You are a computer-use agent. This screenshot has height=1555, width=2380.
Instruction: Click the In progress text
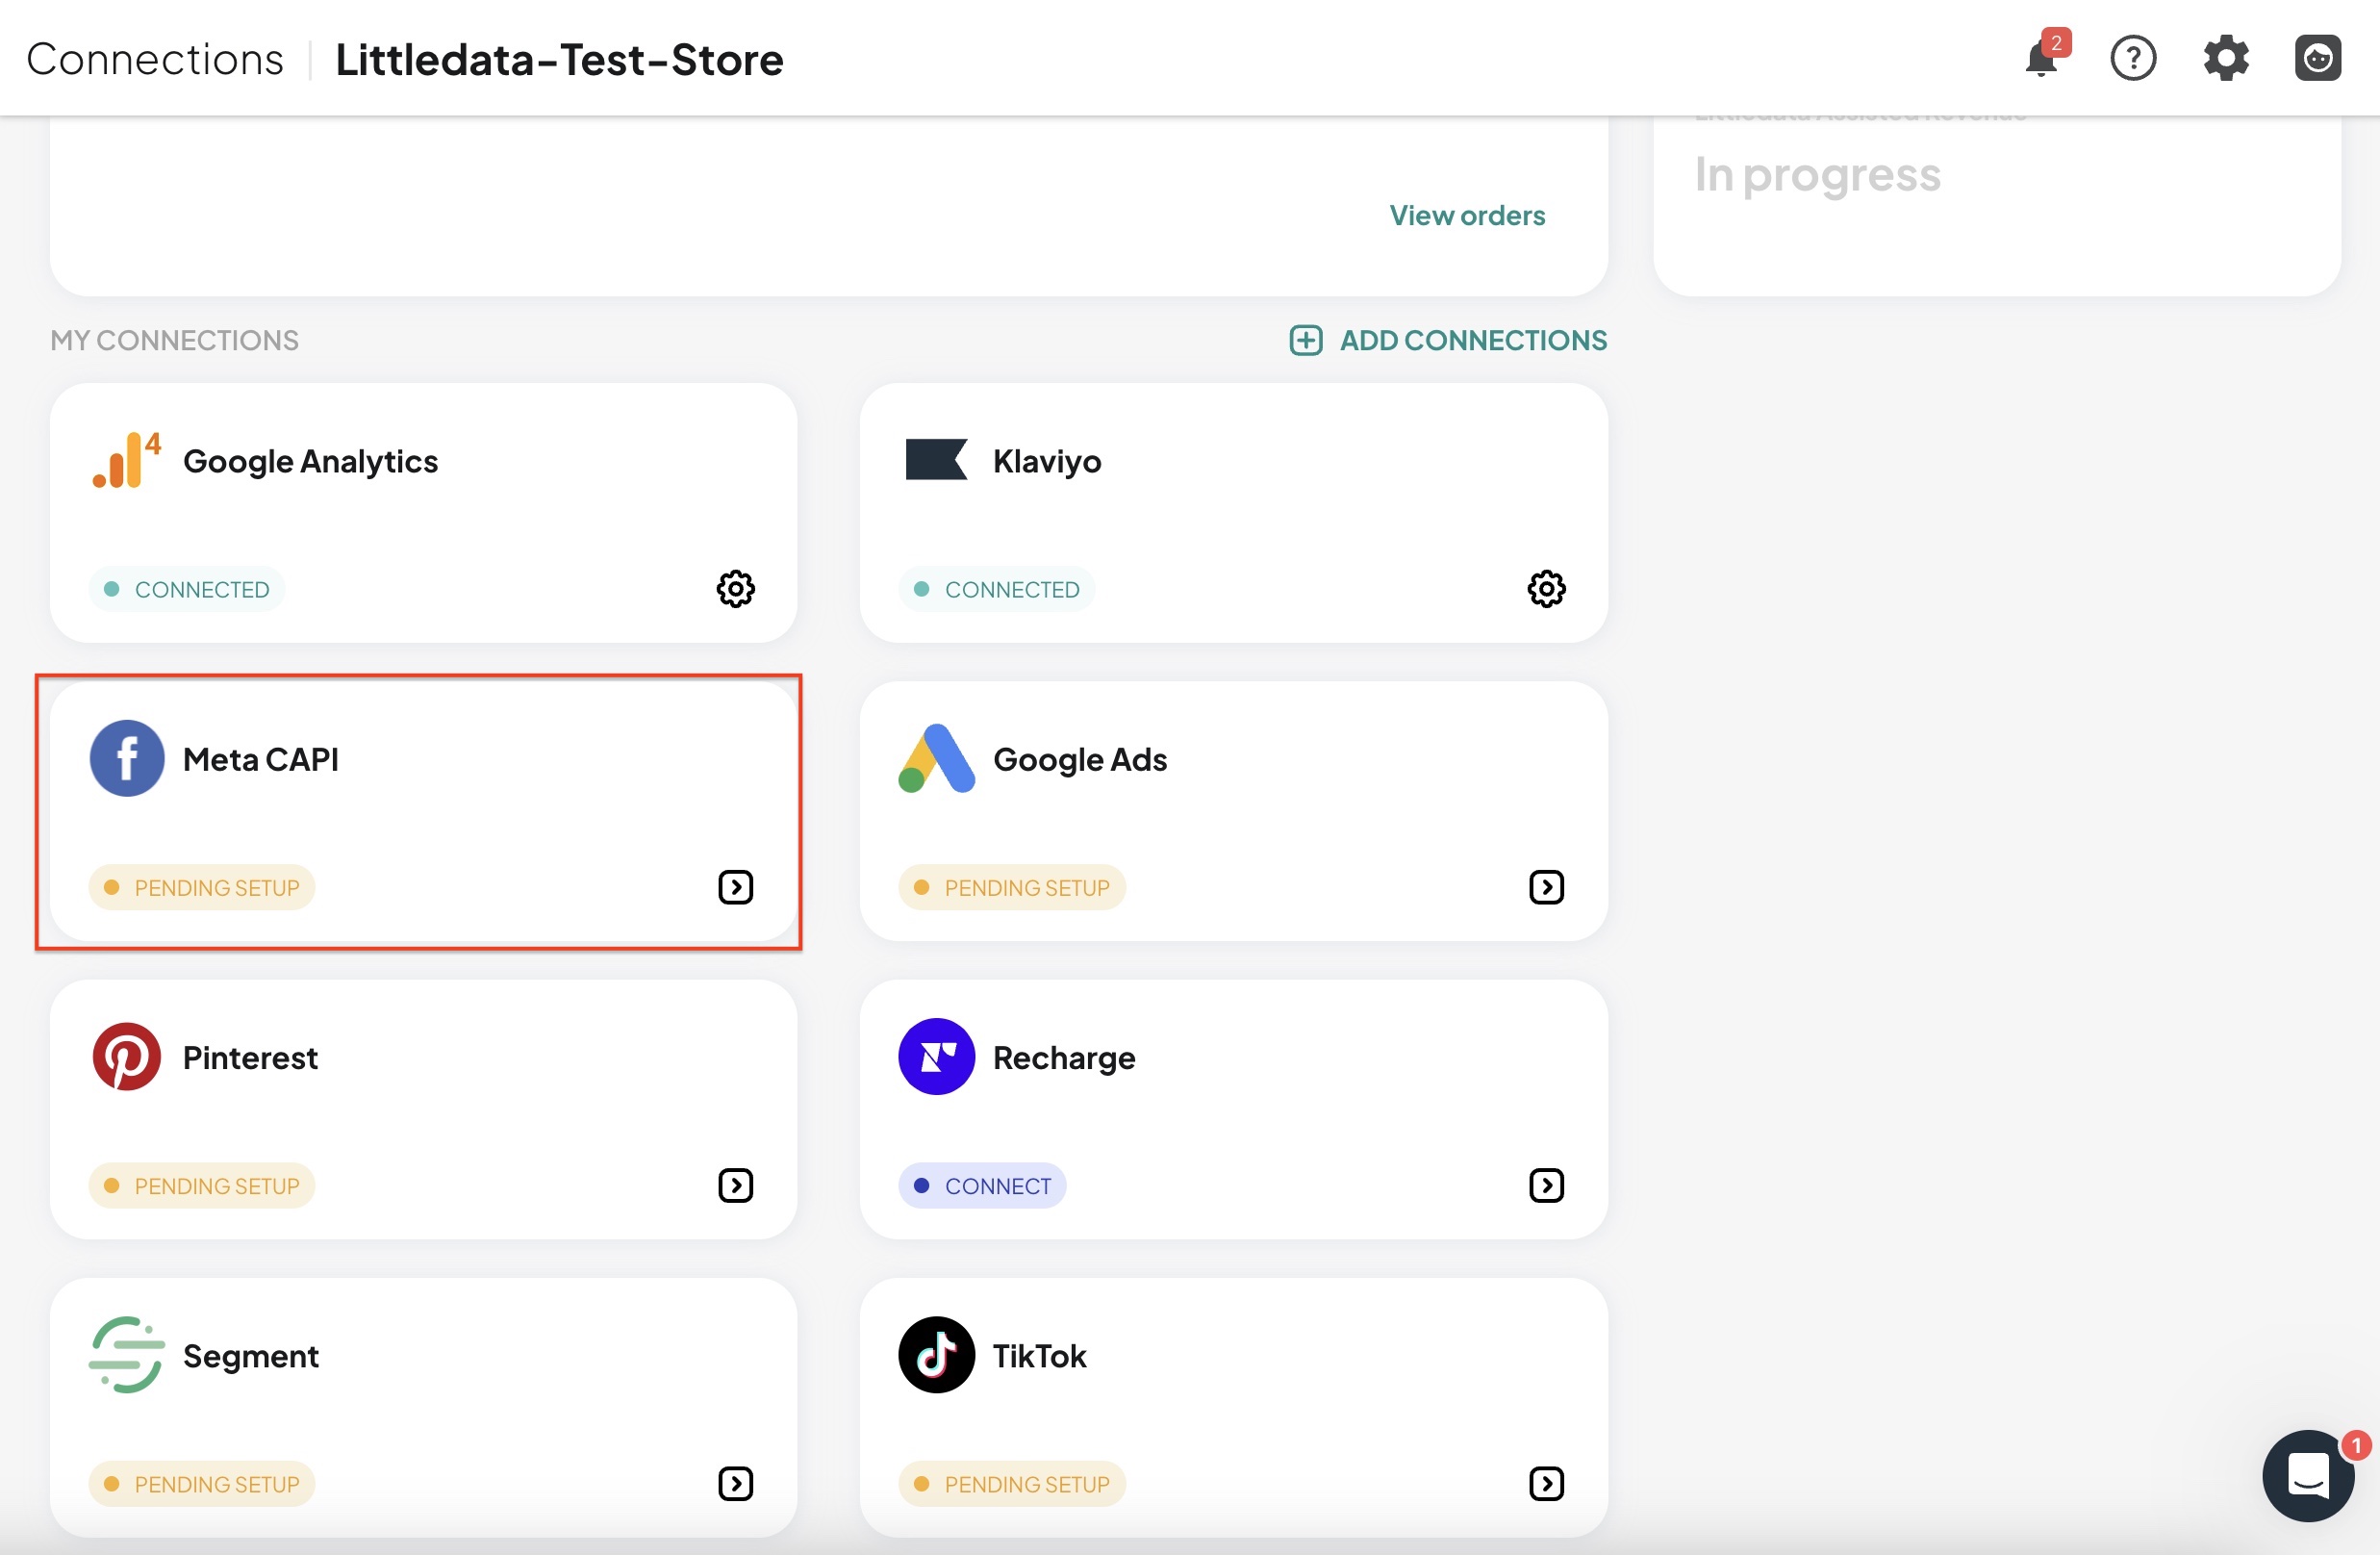(x=1817, y=175)
